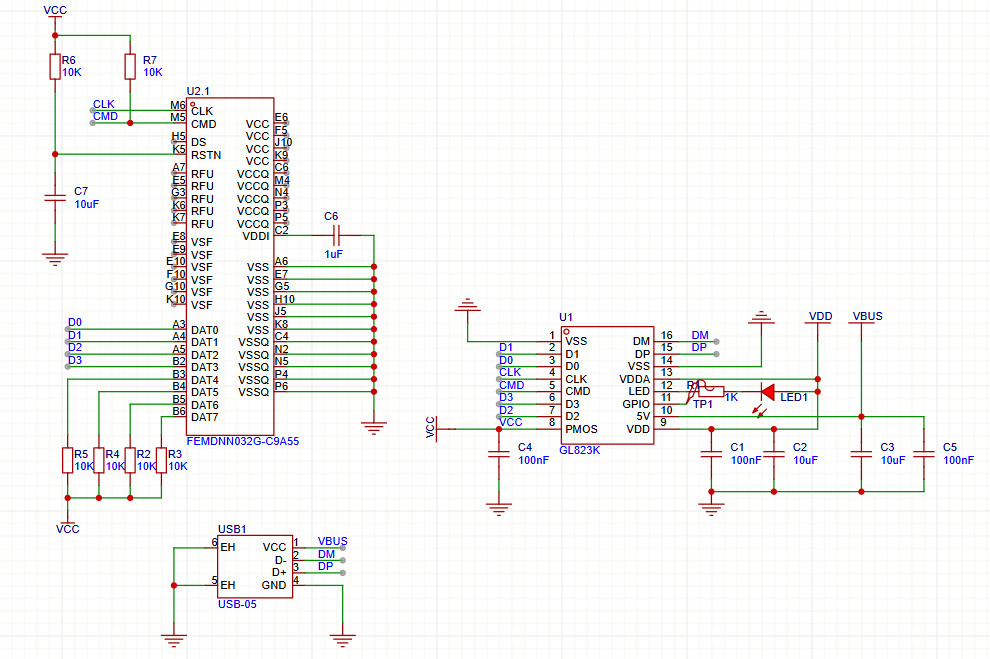Click the D3 net label at U2.1
Image resolution: width=990 pixels, height=659 pixels.
click(75, 360)
